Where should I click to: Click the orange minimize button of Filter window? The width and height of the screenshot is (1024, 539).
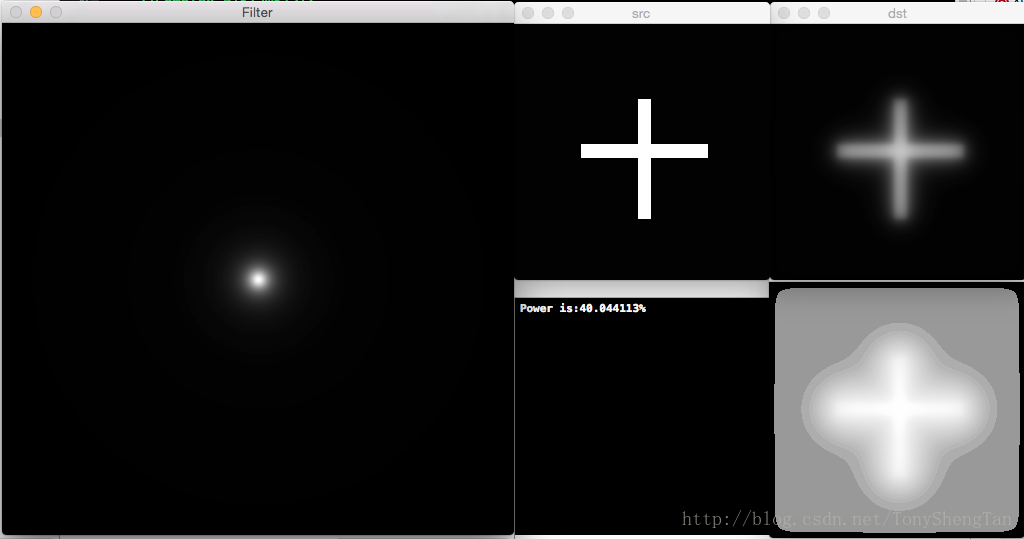click(x=36, y=13)
